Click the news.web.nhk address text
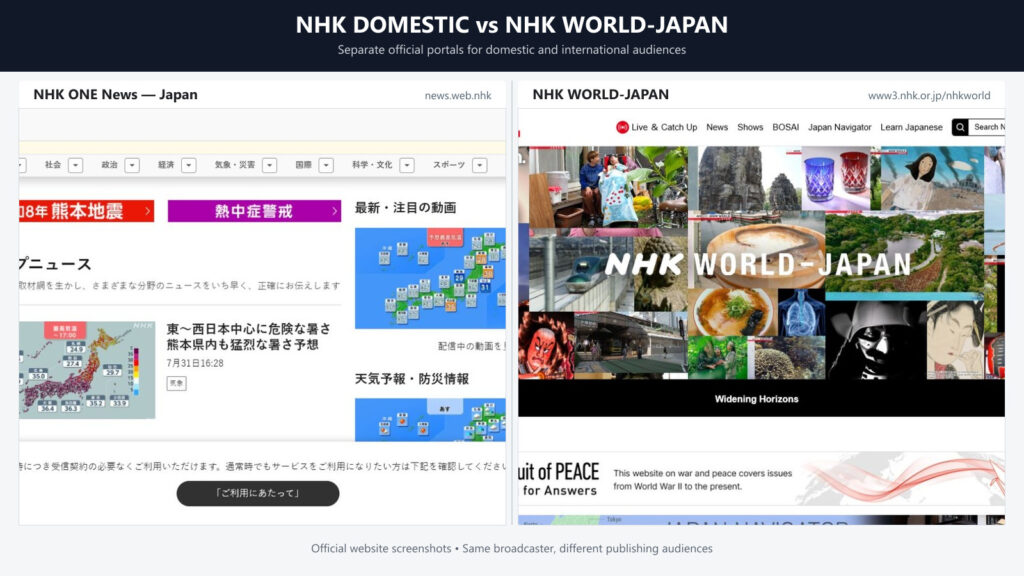 458,95
